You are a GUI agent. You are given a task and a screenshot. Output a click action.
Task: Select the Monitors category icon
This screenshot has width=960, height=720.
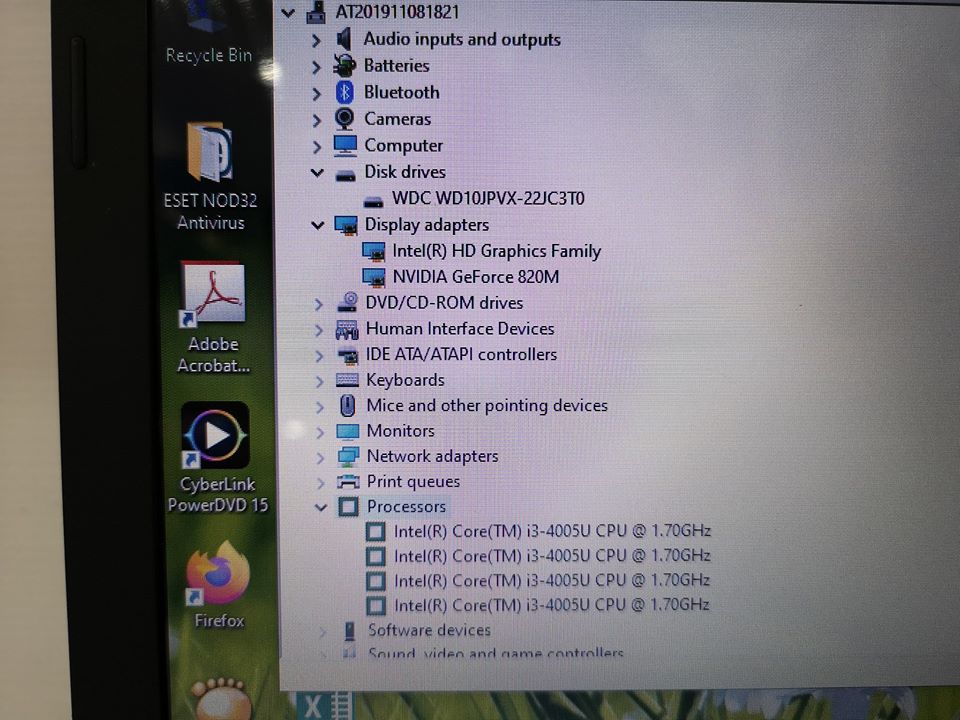click(x=348, y=431)
